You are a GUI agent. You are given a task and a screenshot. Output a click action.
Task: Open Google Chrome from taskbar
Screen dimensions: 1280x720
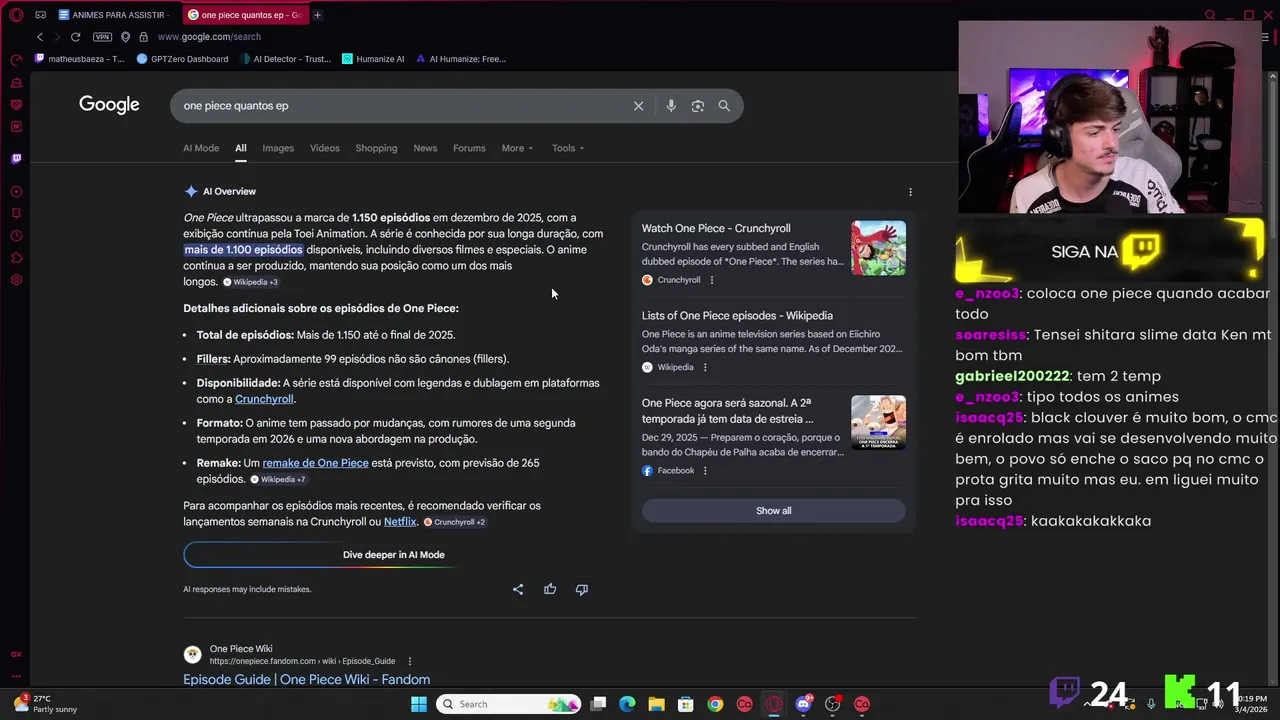pyautogui.click(x=715, y=704)
